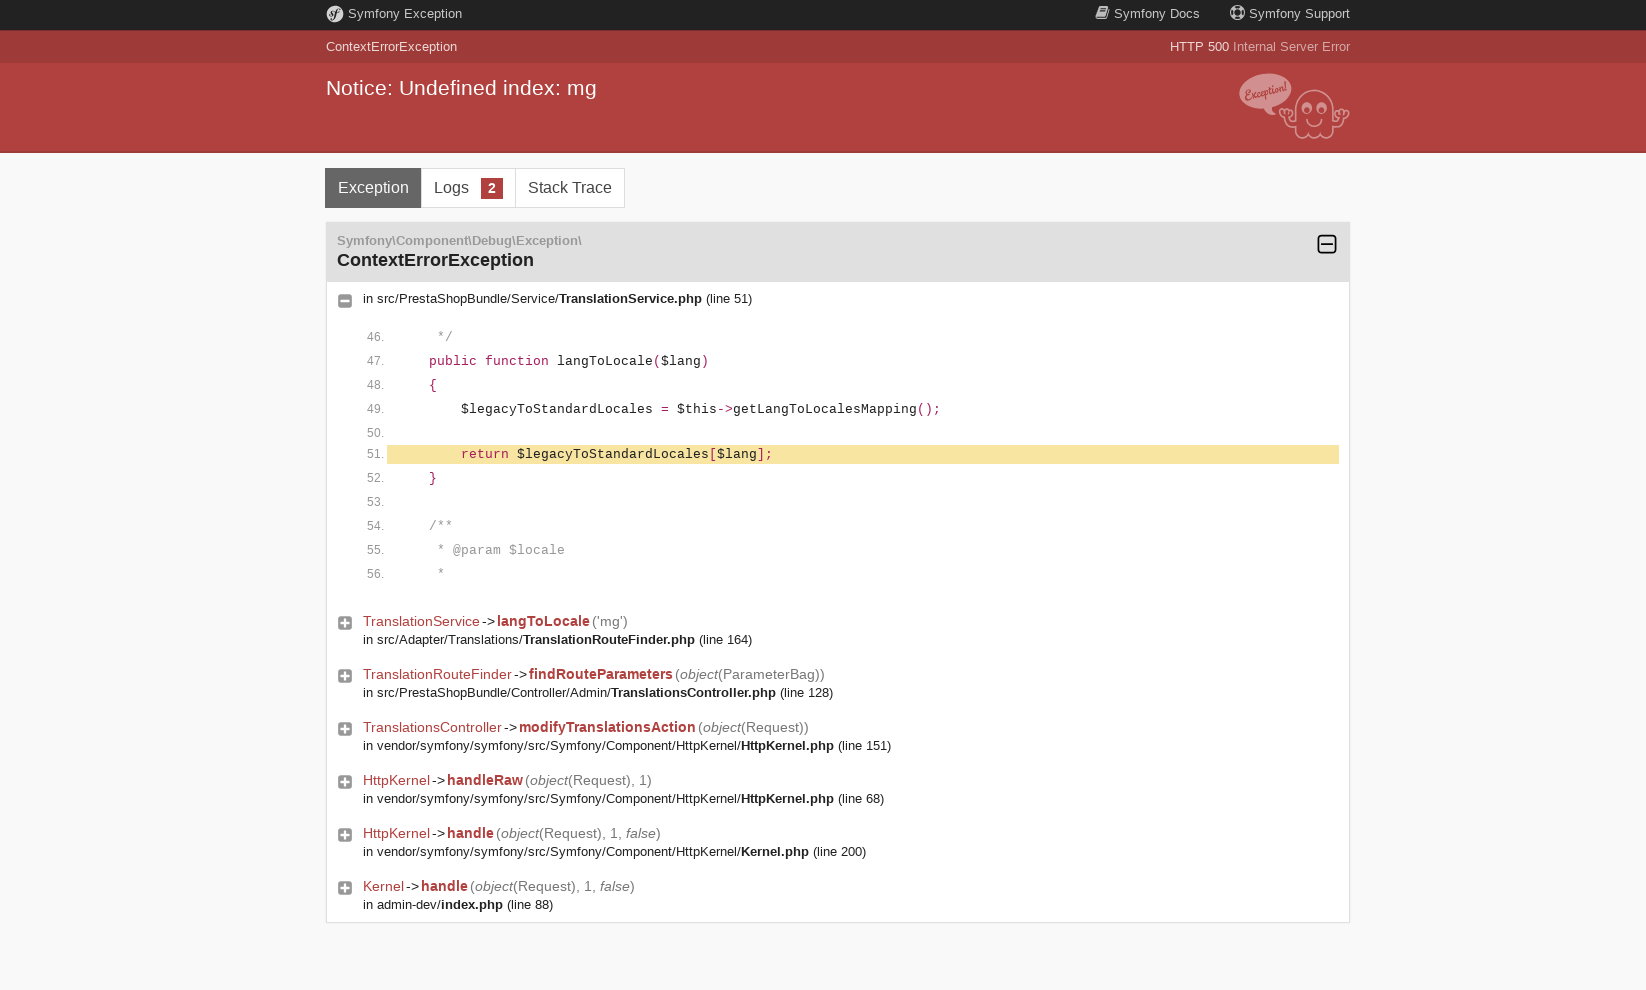
Task: Expand the HttpKernel handle trace entry
Action: [x=345, y=835]
